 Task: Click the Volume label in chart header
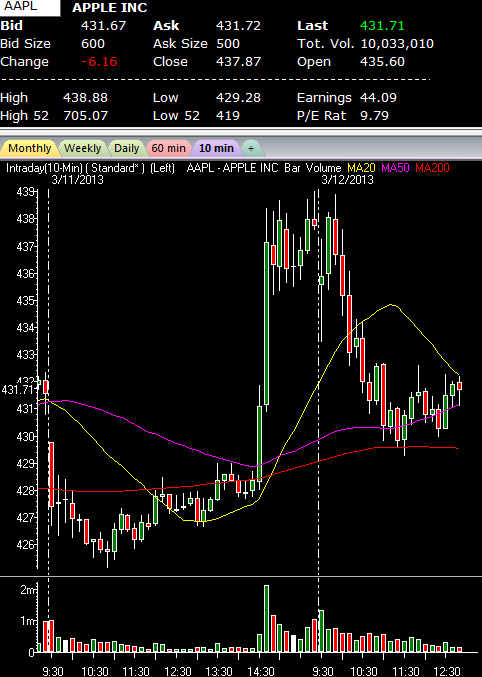tap(324, 168)
